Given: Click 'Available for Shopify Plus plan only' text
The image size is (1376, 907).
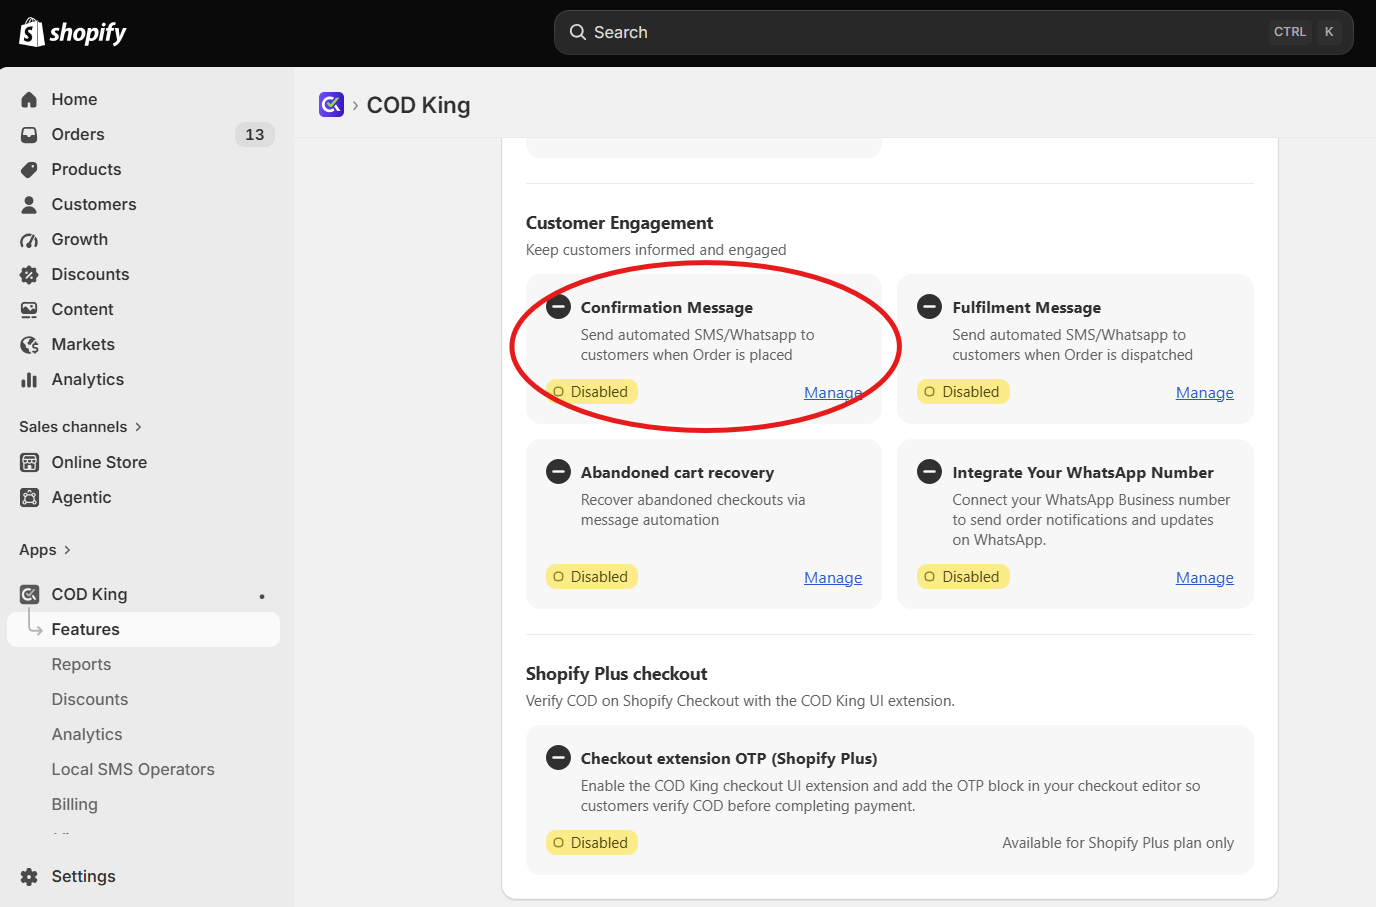Looking at the screenshot, I should pyautogui.click(x=1118, y=843).
